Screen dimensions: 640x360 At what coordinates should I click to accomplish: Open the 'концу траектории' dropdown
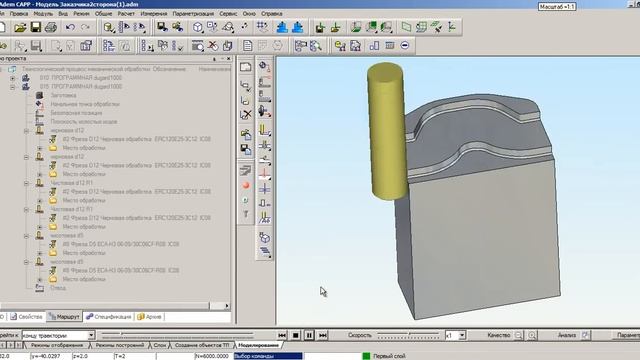91,336
